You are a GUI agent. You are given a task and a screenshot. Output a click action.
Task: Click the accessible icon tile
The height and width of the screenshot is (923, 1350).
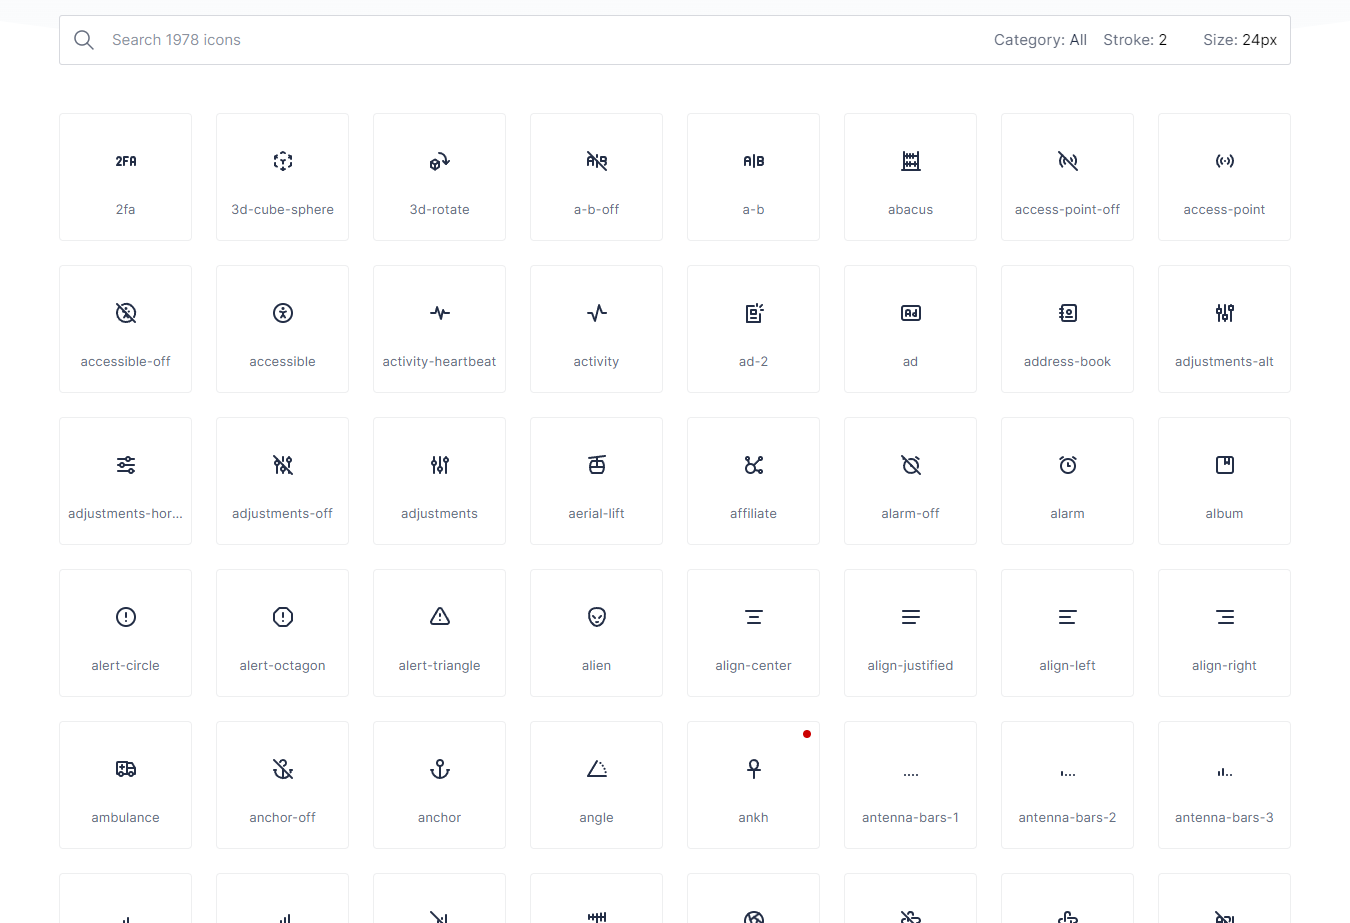coord(282,329)
